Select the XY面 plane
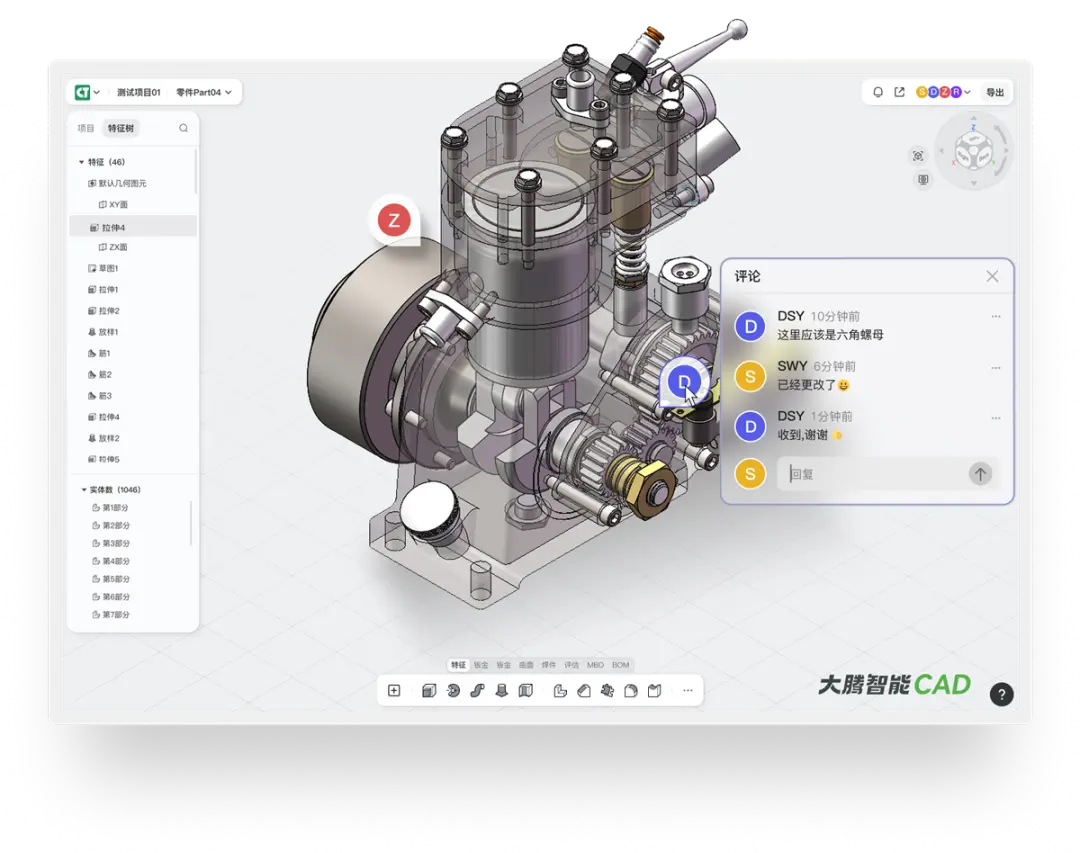 click(x=114, y=205)
